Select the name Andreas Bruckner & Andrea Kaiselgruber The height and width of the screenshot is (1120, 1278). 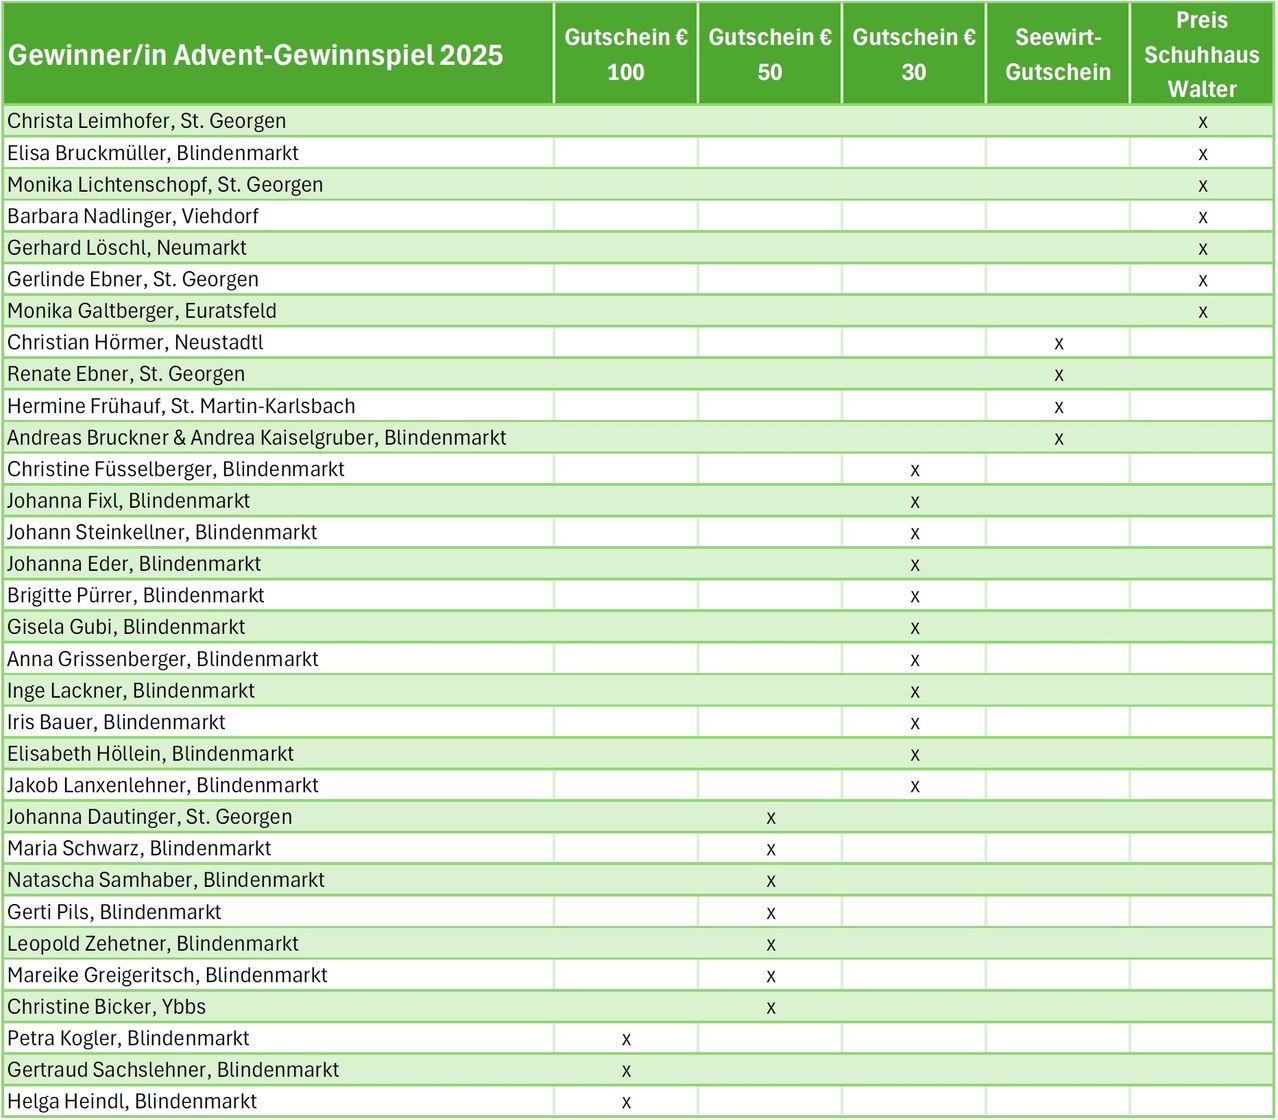(x=256, y=437)
